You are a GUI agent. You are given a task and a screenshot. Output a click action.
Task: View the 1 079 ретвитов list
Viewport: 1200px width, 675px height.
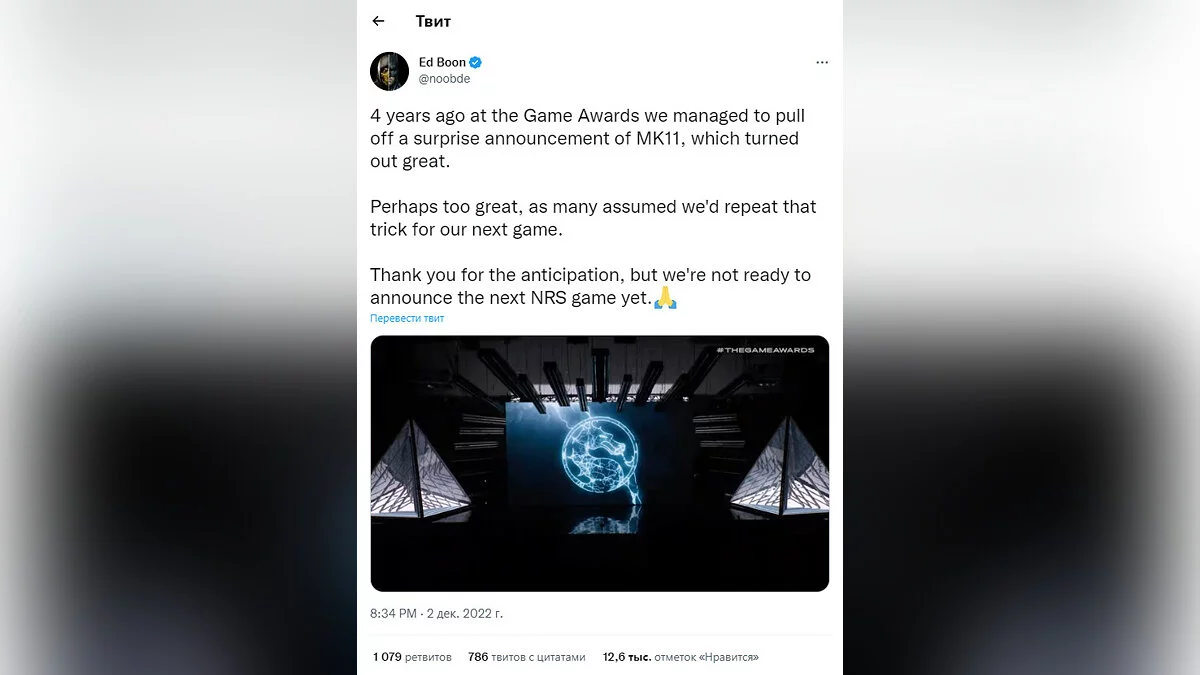pyautogui.click(x=412, y=657)
